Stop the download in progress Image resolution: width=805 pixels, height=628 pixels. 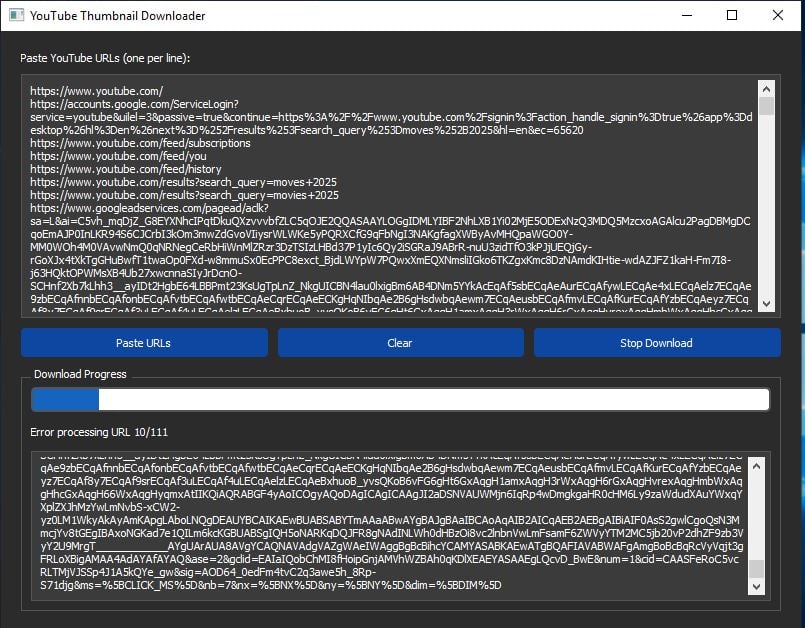coord(656,343)
